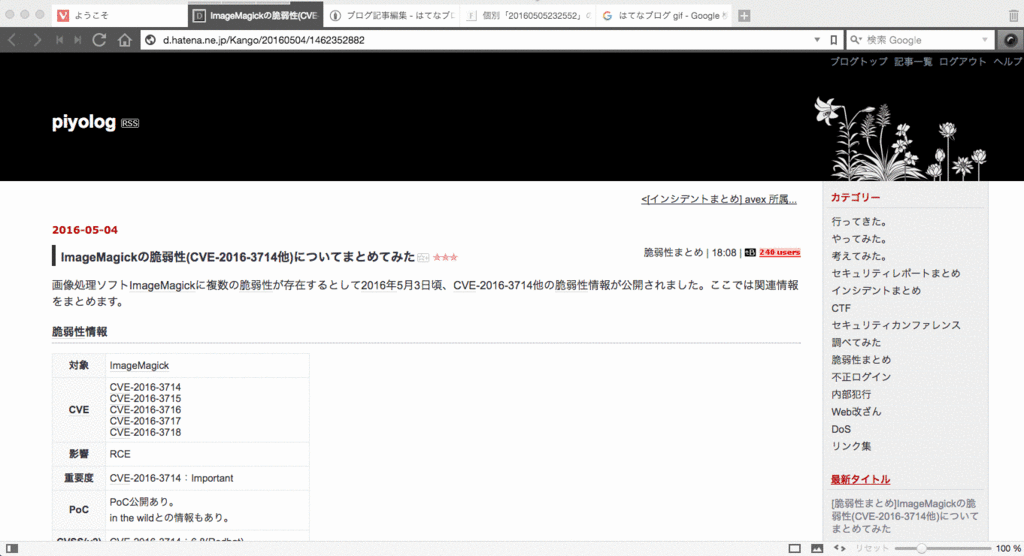
Task: Toggle tab tiling icon in status bar
Action: [x=794, y=548]
